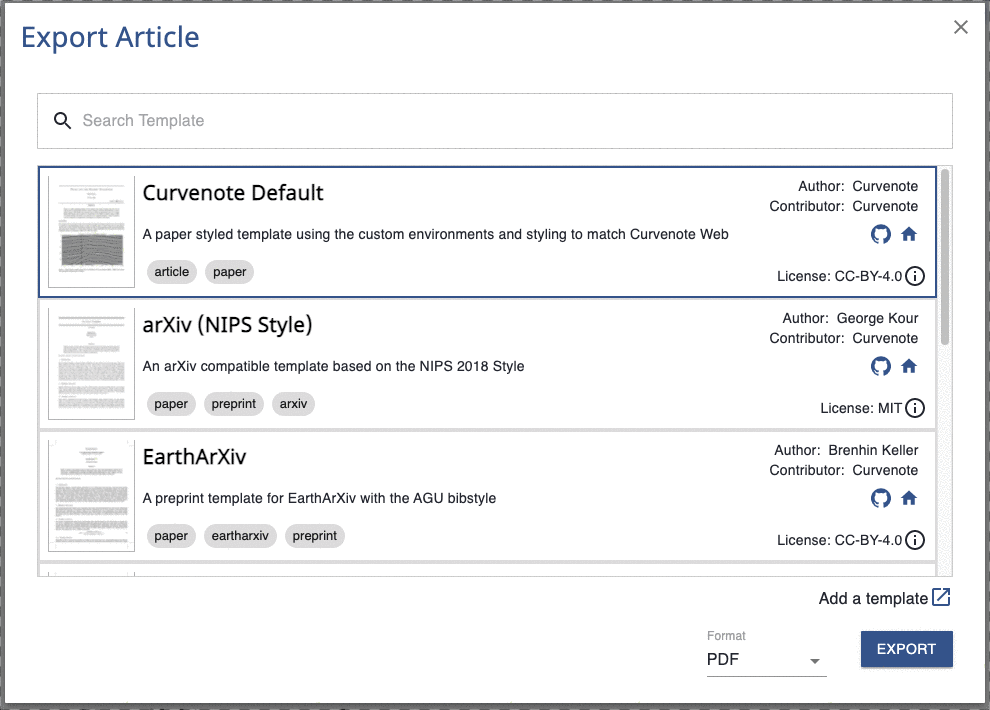Click the 'EarthArXiv' title
The height and width of the screenshot is (710, 990).
point(194,456)
